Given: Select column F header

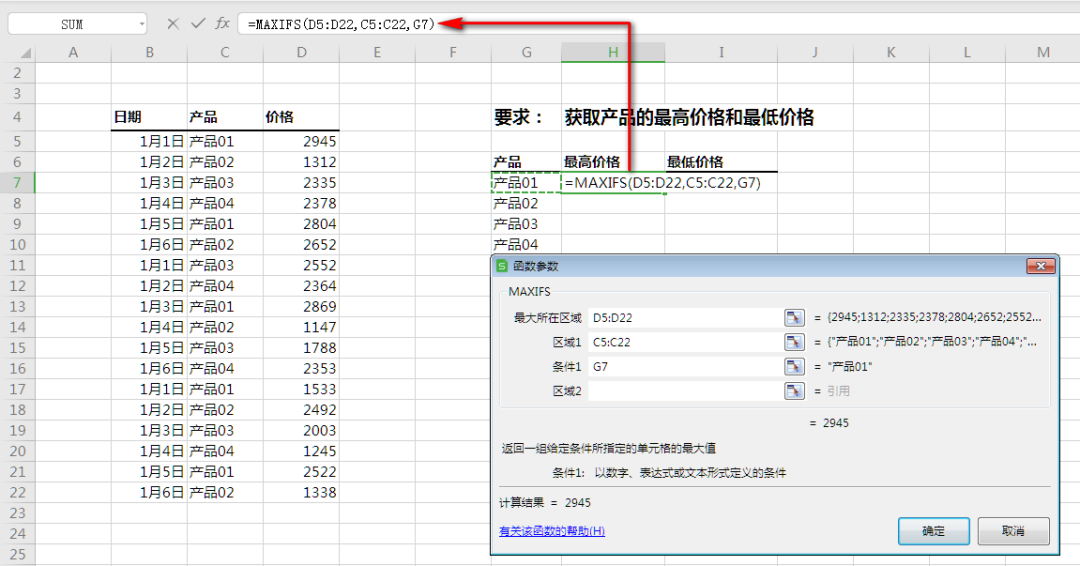Looking at the screenshot, I should click(453, 52).
